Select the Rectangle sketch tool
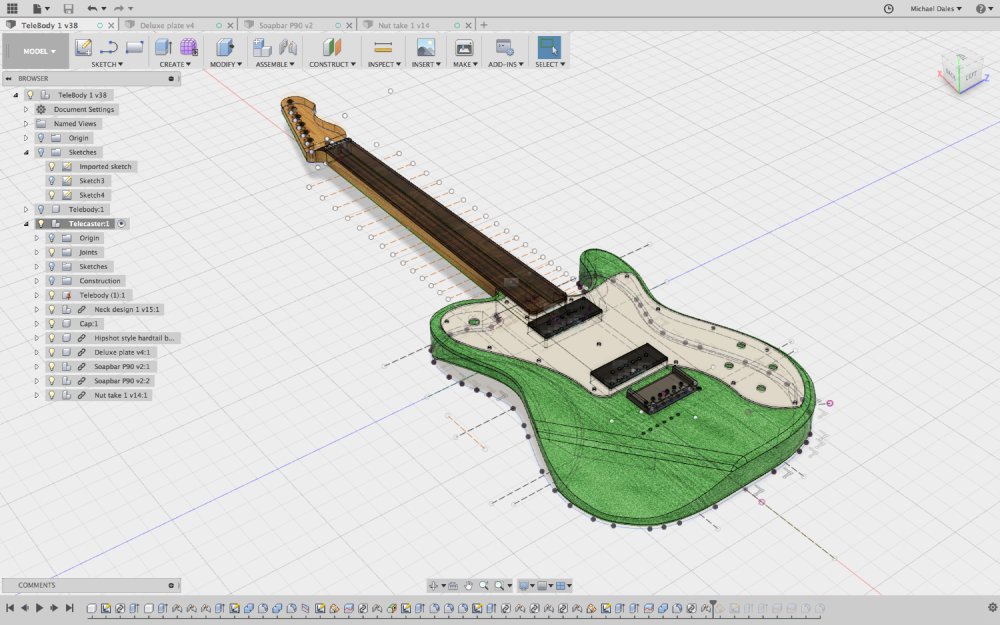This screenshot has height=625, width=1000. (135, 47)
